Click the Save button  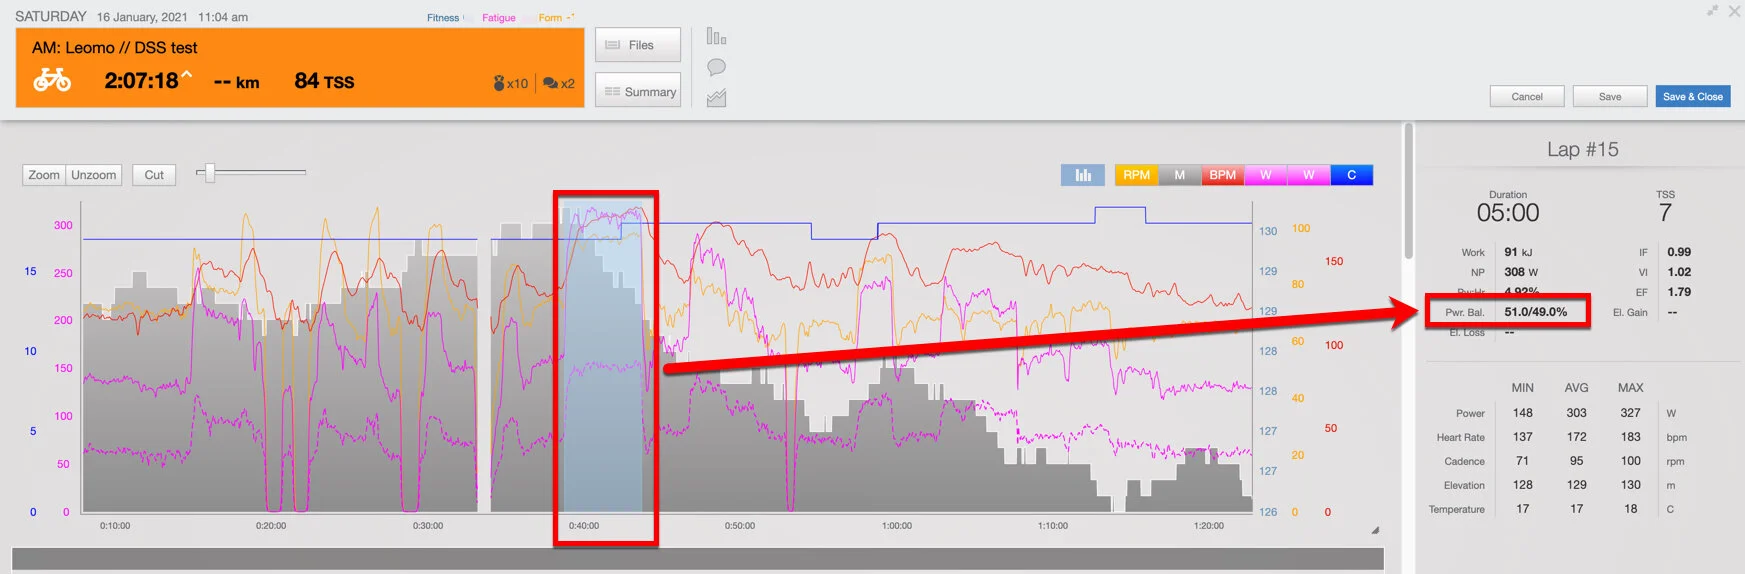point(1610,96)
